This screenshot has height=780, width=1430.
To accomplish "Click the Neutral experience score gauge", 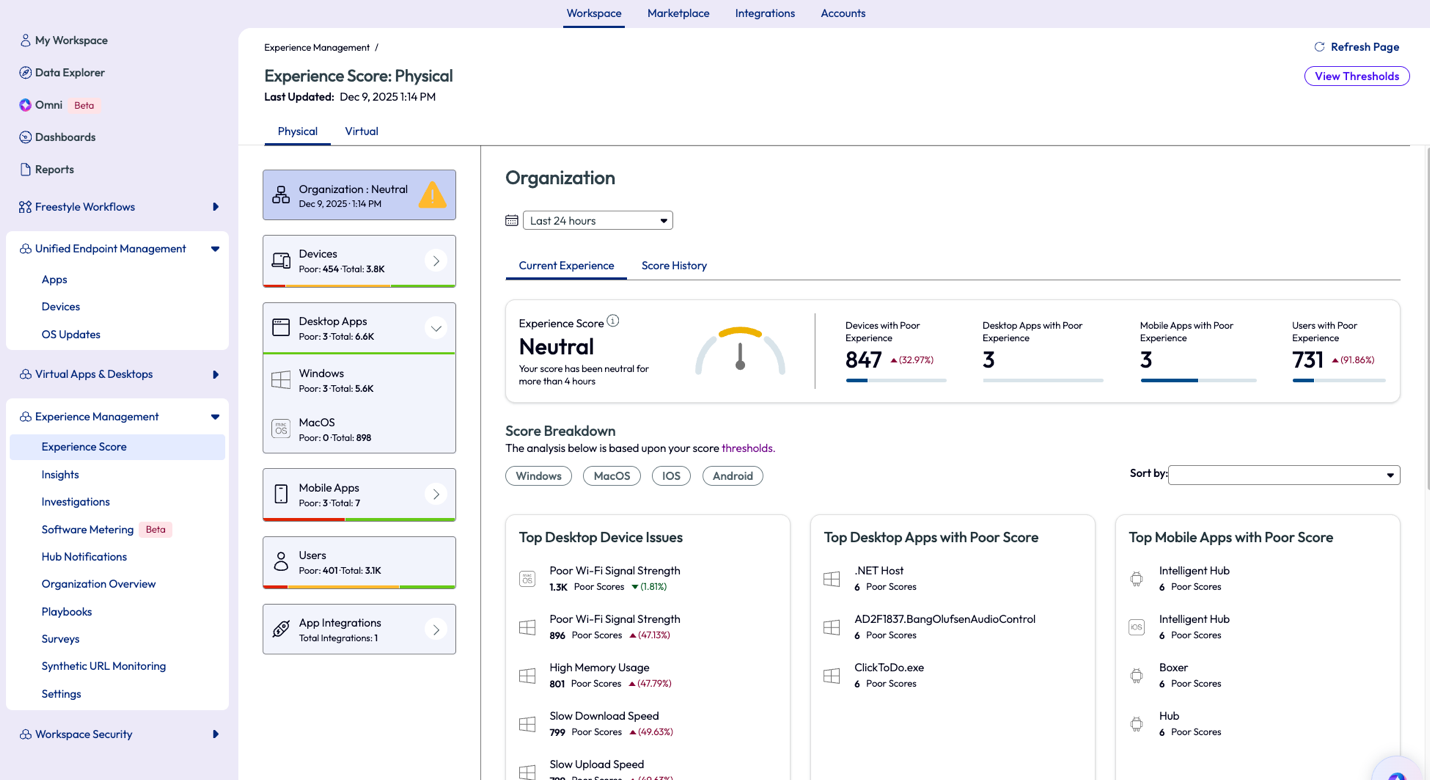I will point(740,351).
